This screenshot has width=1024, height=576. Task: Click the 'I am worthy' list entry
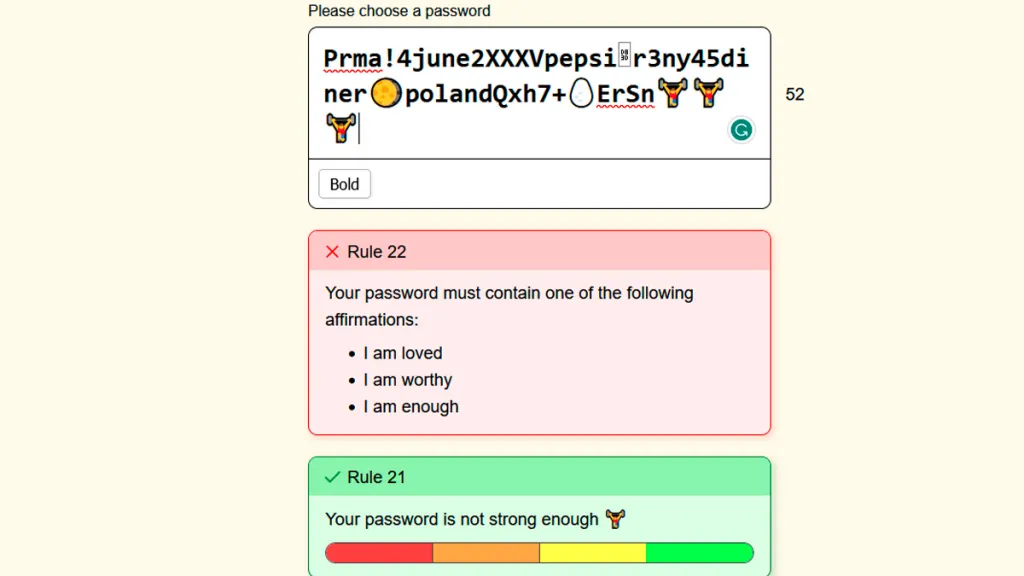point(408,380)
